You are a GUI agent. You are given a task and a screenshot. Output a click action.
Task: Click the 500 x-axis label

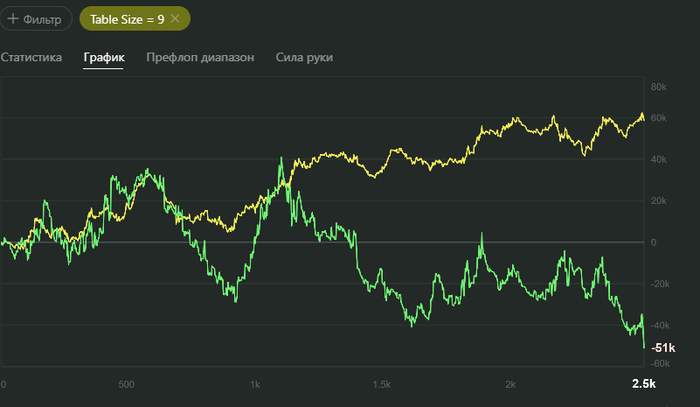pos(126,385)
